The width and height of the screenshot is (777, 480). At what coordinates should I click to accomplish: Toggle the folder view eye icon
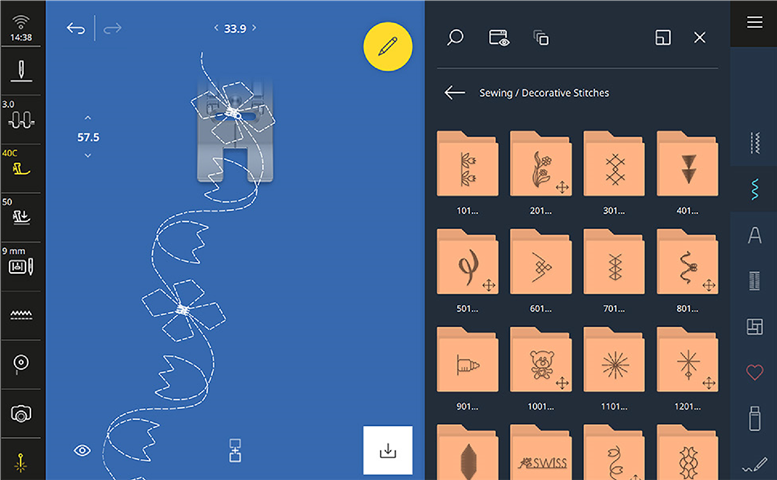click(x=499, y=38)
